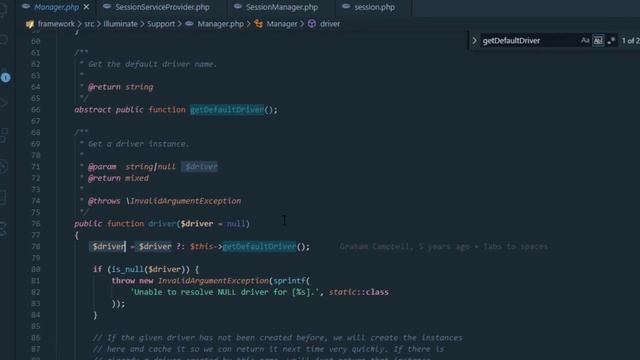Click the PHP icon before Manager.php breadcrumb

189,24
